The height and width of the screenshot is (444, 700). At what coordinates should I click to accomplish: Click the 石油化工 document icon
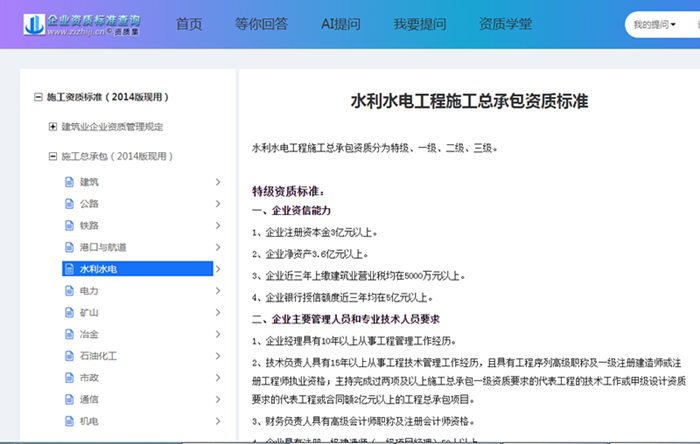coord(69,356)
